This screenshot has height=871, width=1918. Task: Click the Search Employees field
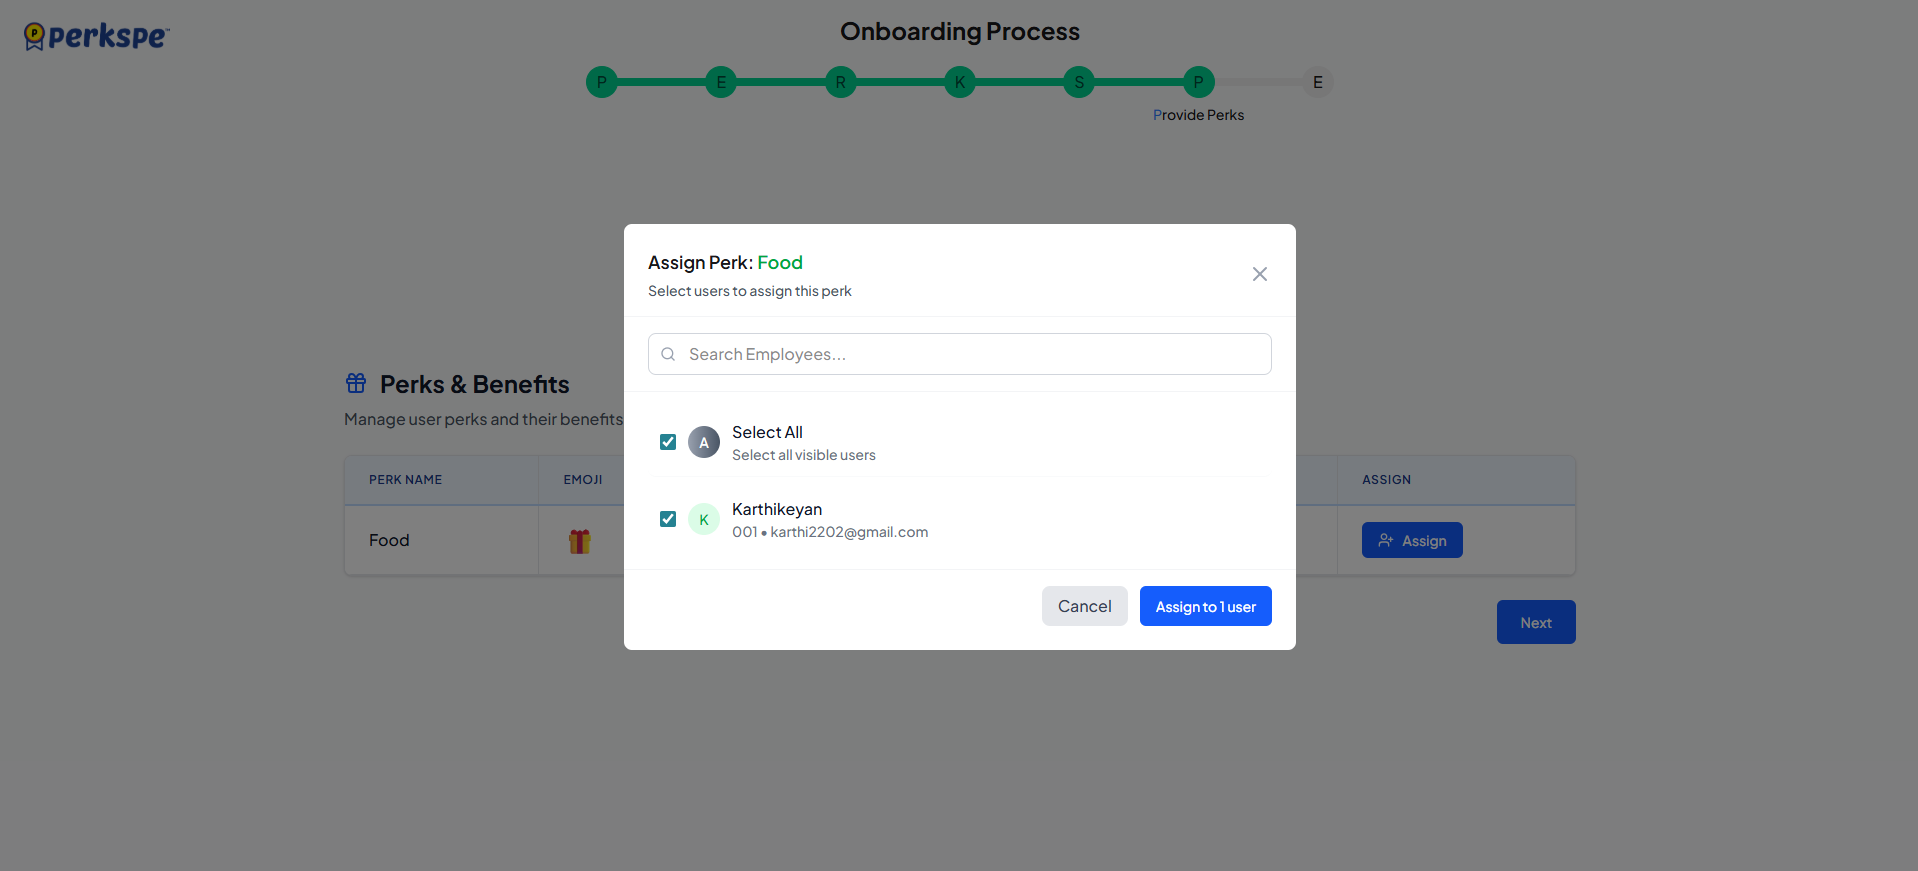pyautogui.click(x=960, y=354)
